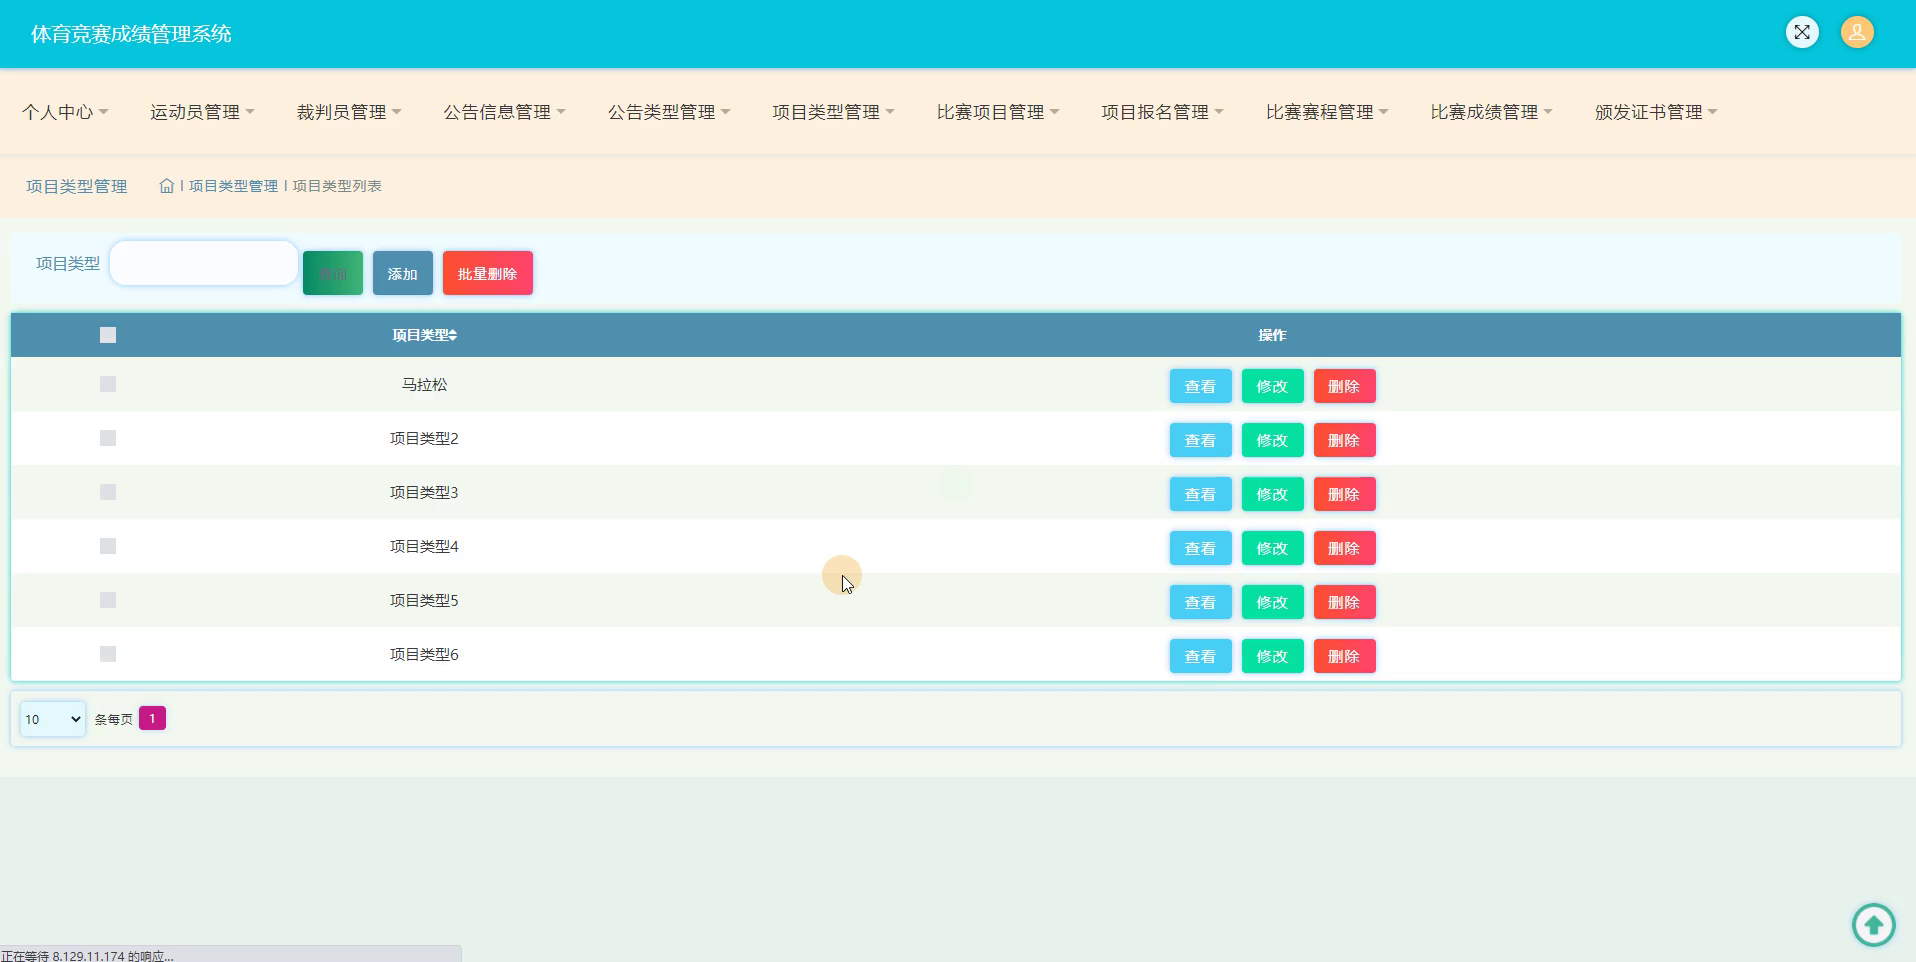Image resolution: width=1916 pixels, height=962 pixels.
Task: Click the 操作 column header
Action: (1272, 335)
